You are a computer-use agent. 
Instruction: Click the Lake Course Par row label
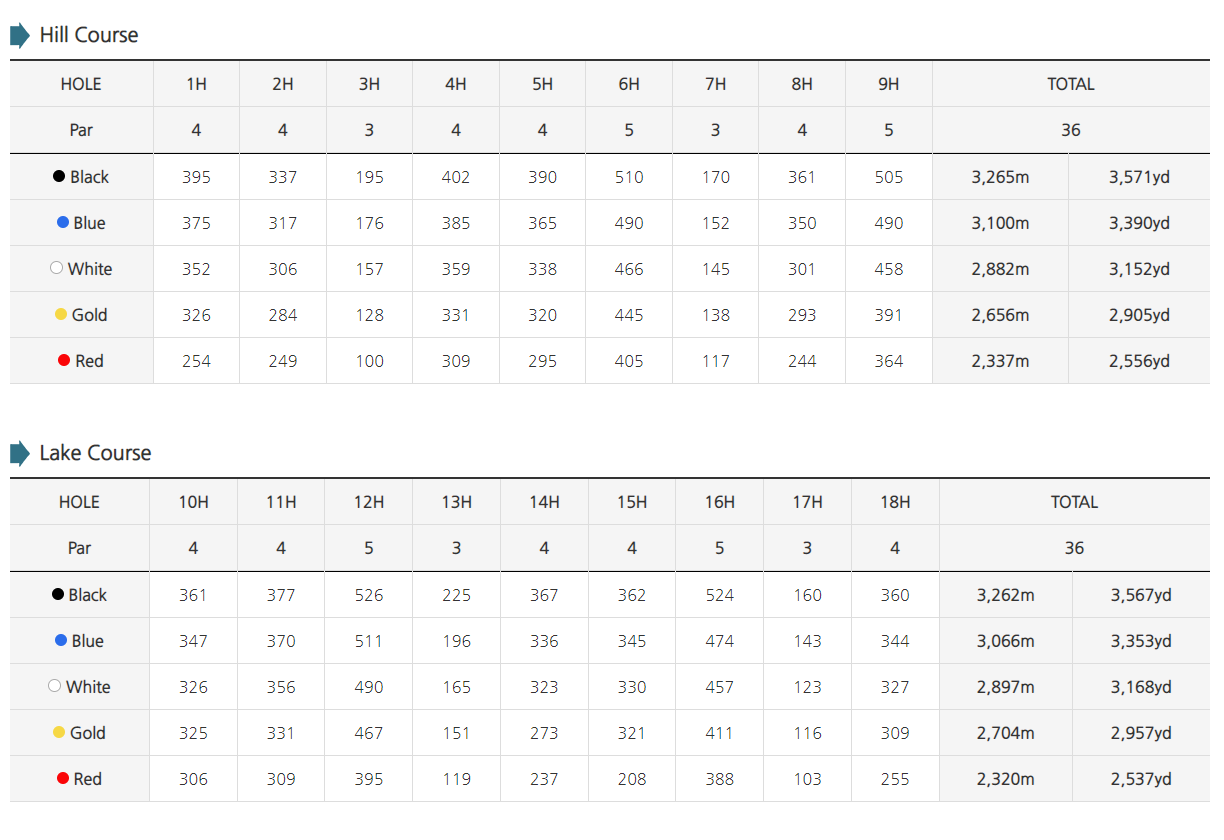pos(79,548)
